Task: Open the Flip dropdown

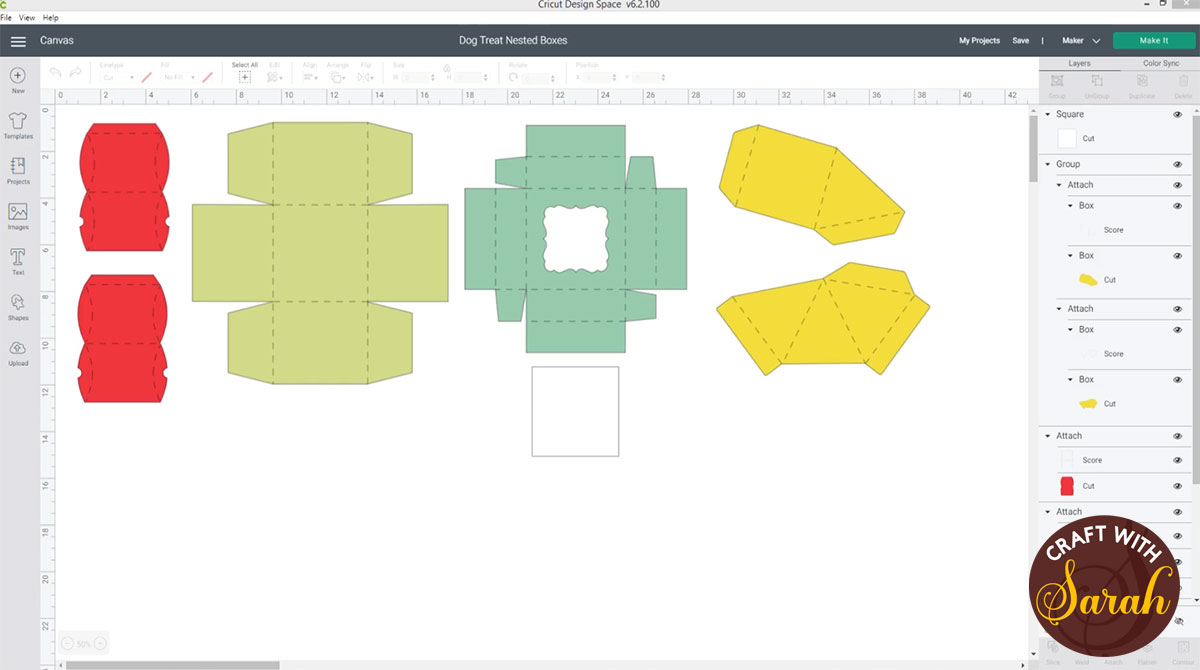Action: 366,77
